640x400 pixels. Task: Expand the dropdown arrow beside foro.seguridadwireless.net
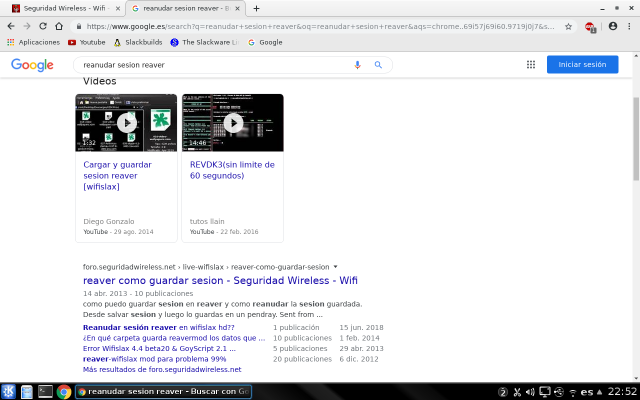pyautogui.click(x=336, y=267)
